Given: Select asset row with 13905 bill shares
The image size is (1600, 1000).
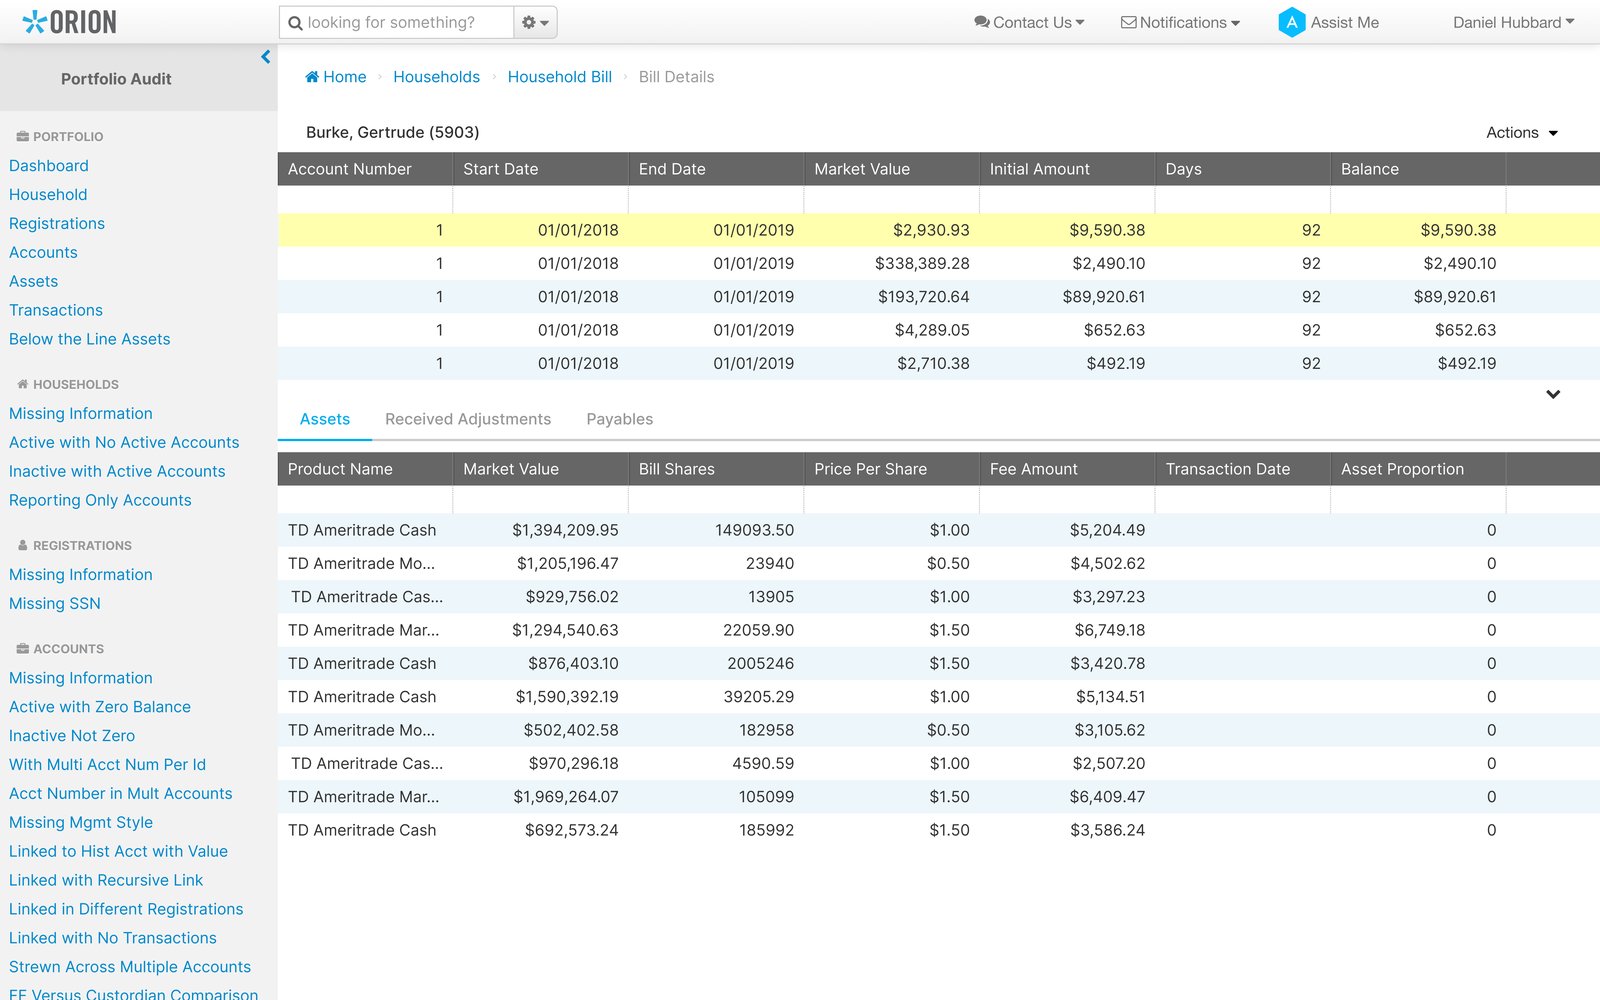Looking at the screenshot, I should (939, 597).
